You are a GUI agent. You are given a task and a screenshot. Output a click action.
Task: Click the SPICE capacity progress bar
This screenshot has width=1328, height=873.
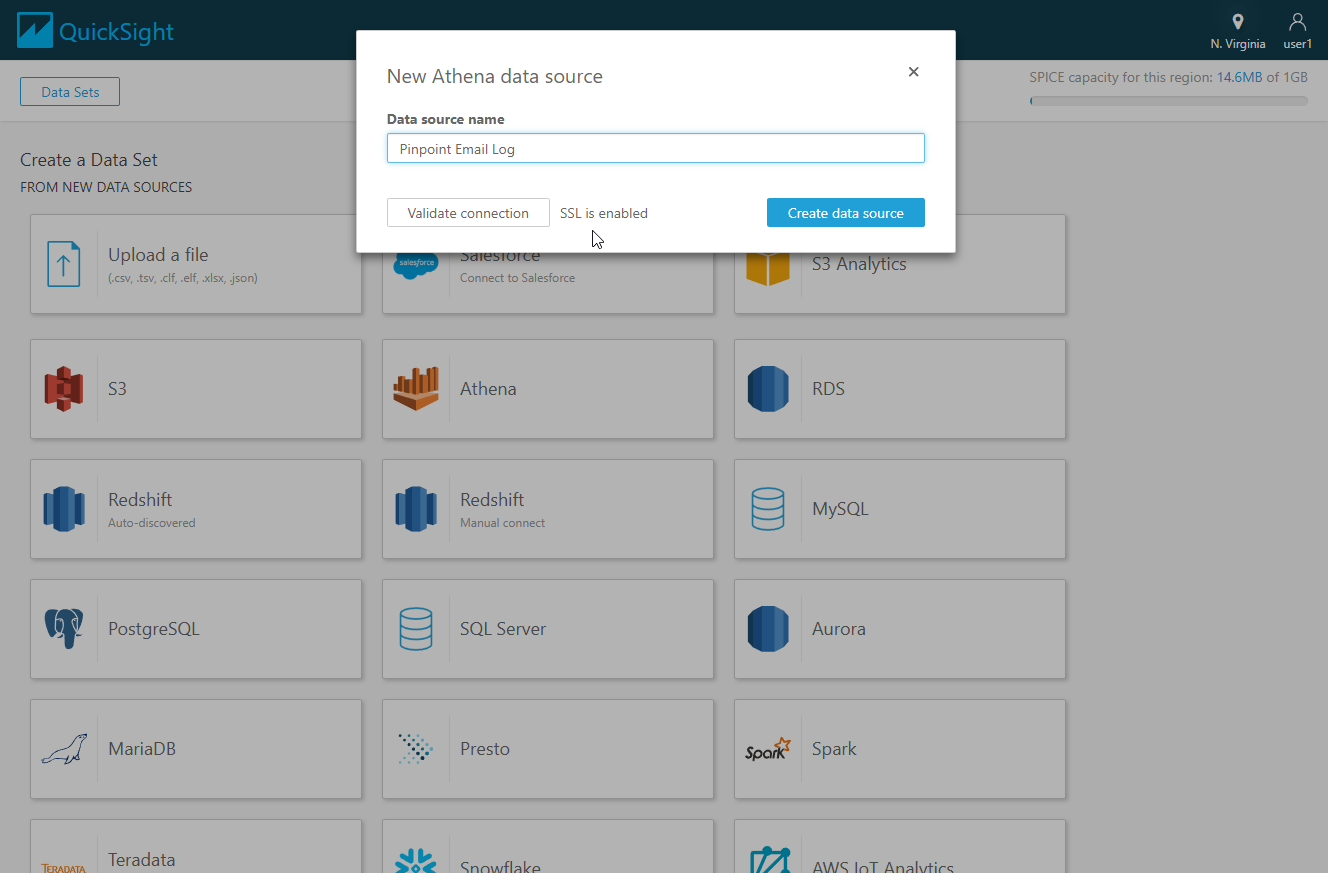point(1168,101)
